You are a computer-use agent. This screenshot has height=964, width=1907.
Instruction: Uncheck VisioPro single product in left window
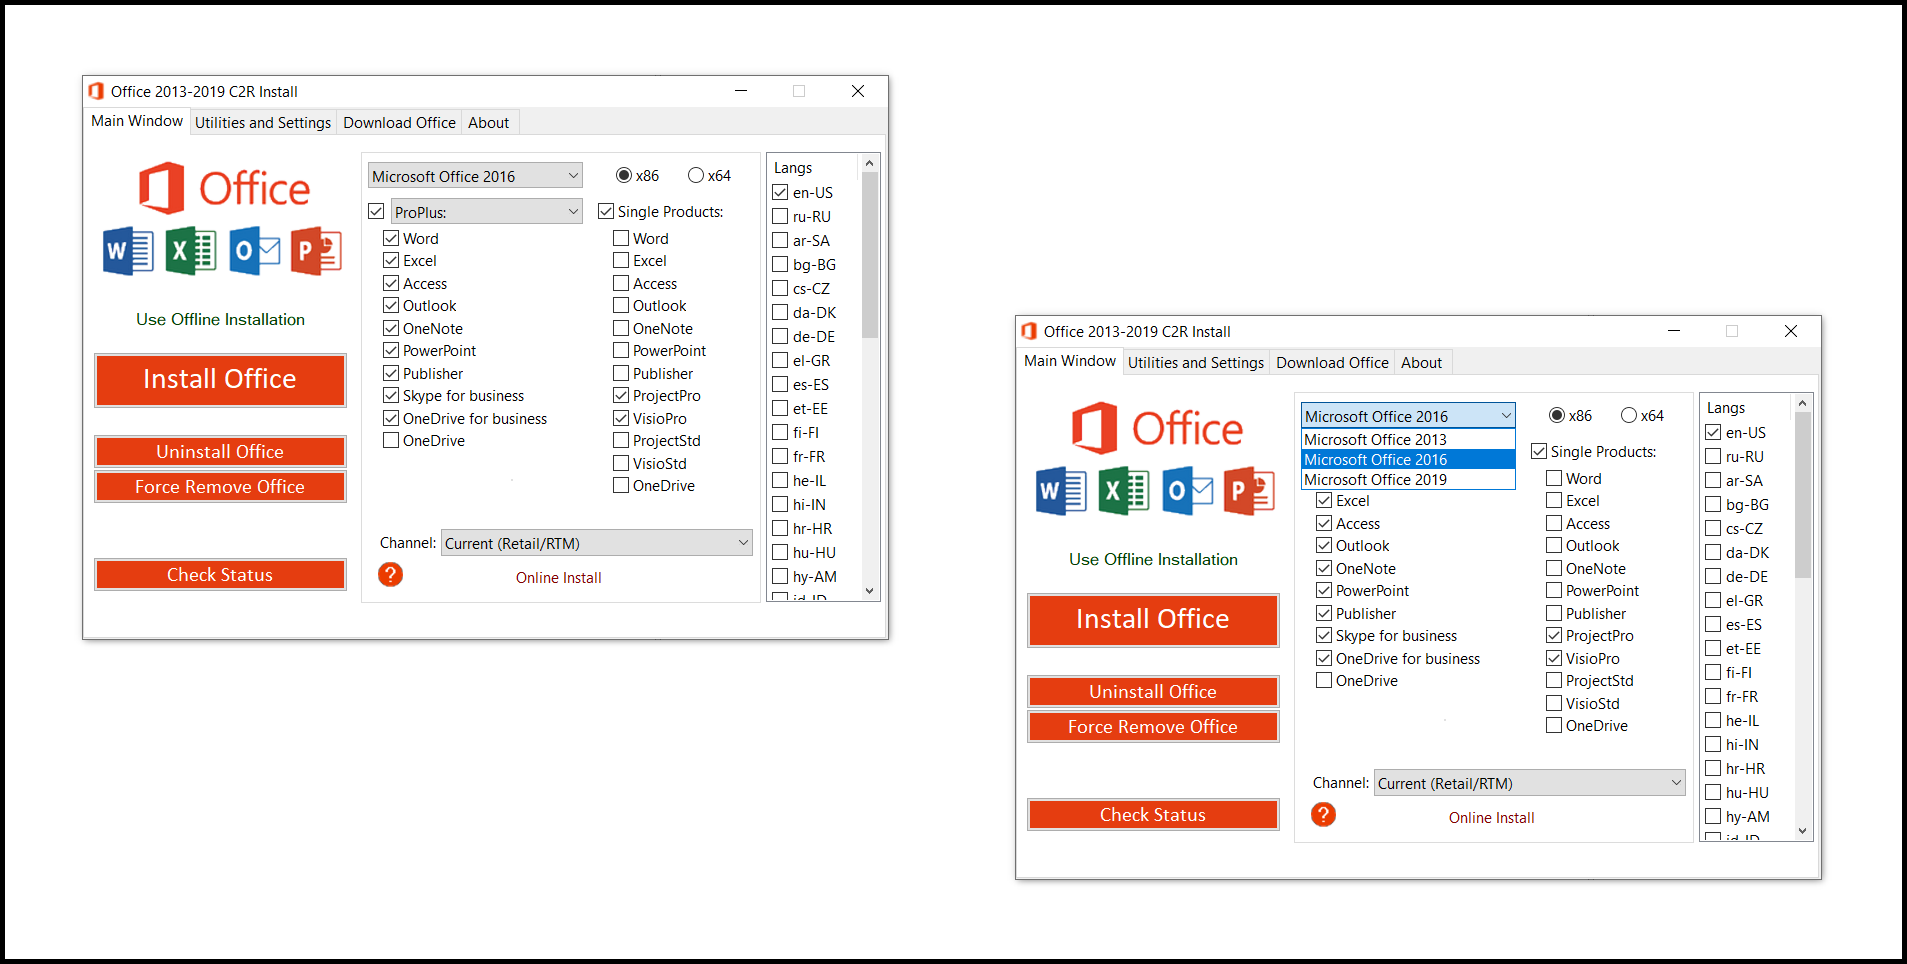(621, 418)
